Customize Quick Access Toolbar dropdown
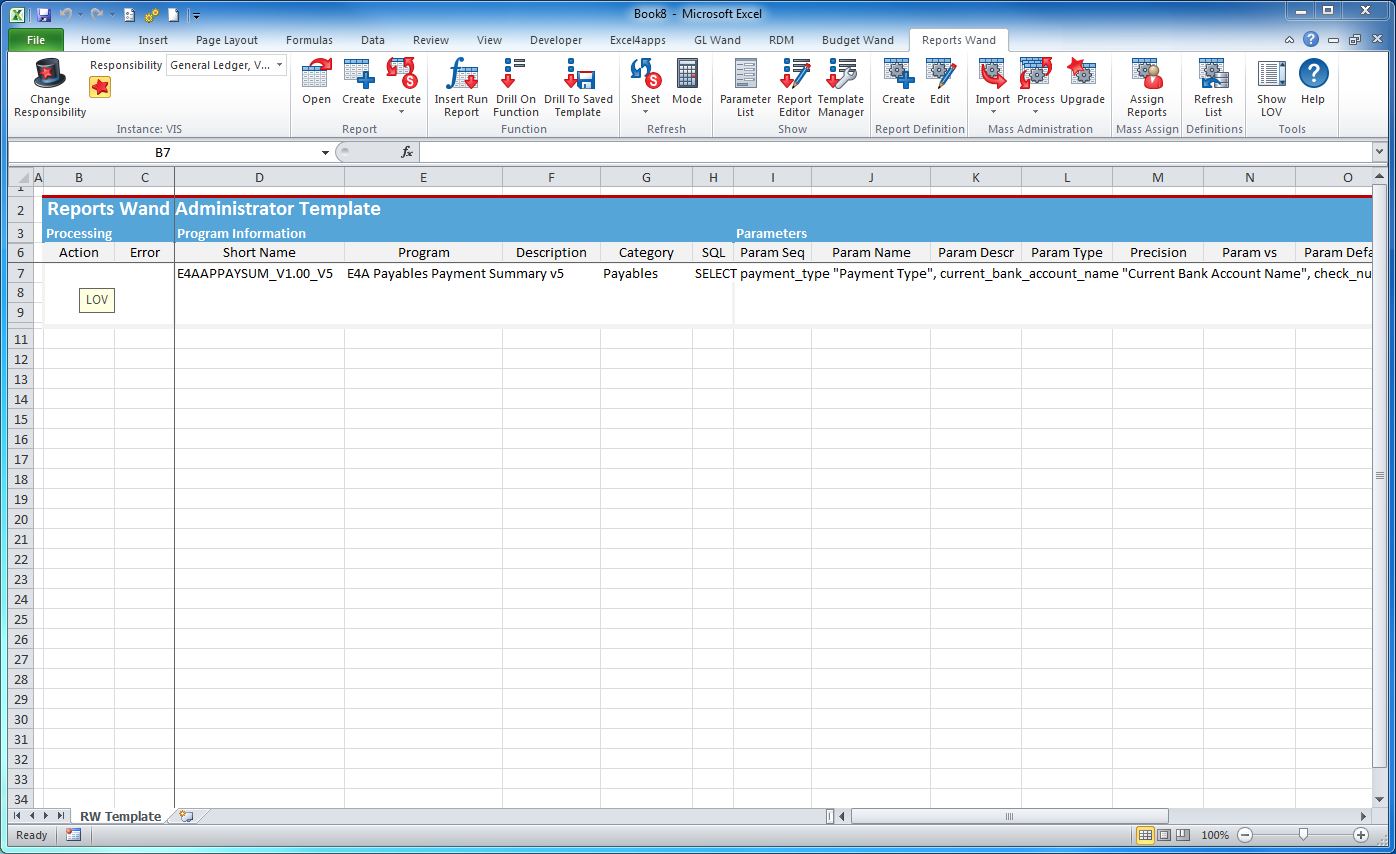Viewport: 1396px width, 854px height. [196, 16]
